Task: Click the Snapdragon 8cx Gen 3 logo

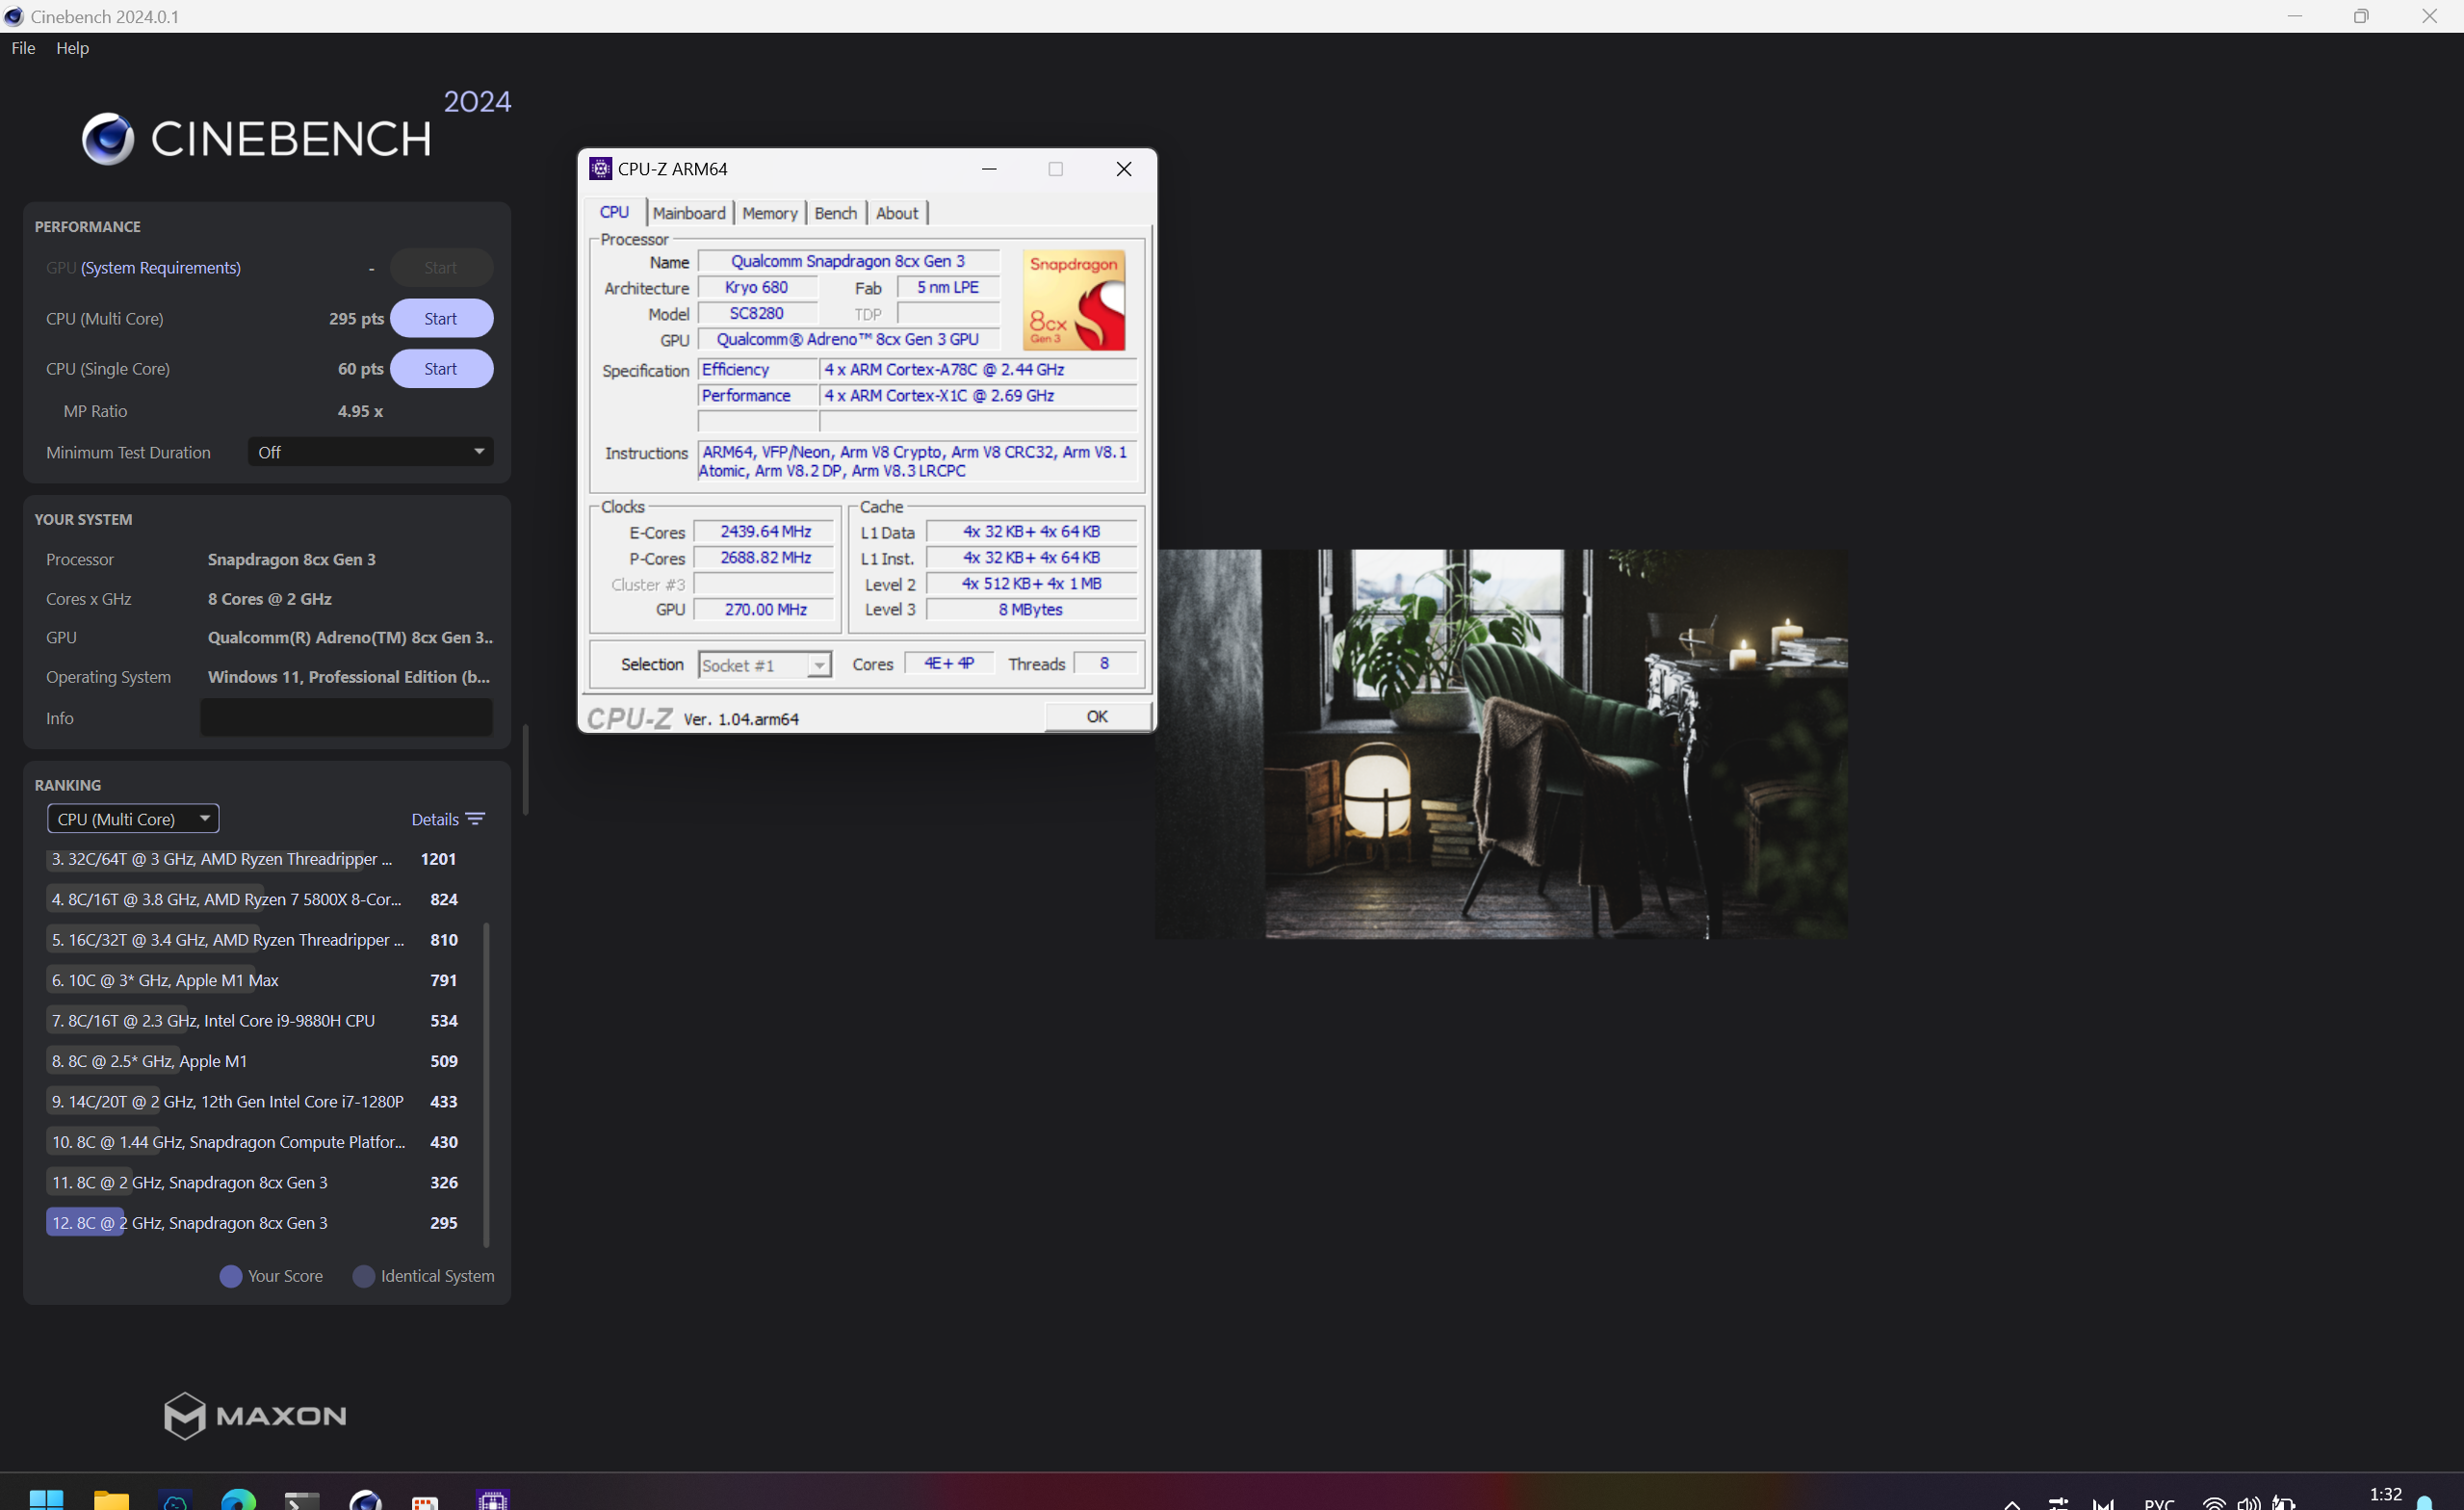Action: pos(1074,300)
